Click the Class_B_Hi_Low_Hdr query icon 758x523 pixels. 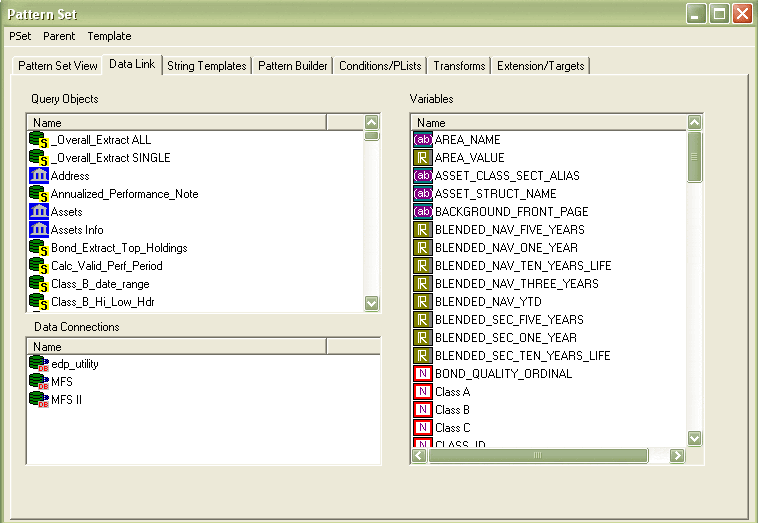tap(39, 302)
